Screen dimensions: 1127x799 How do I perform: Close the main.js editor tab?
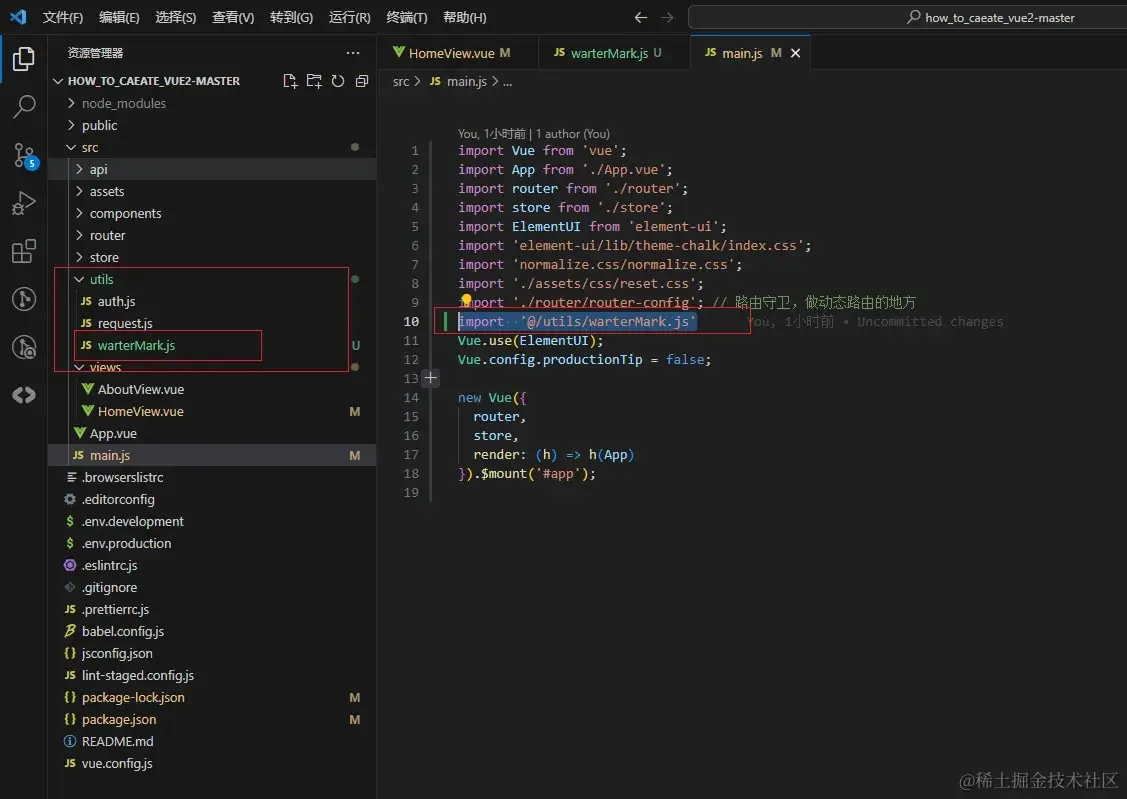795,53
